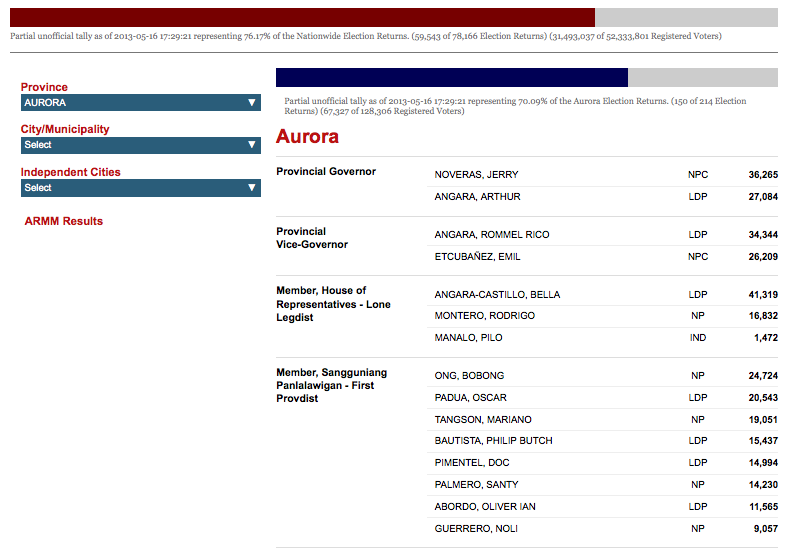790x556 pixels.
Task: Select candidate ANGARA, ARTHUR row
Action: coord(477,197)
